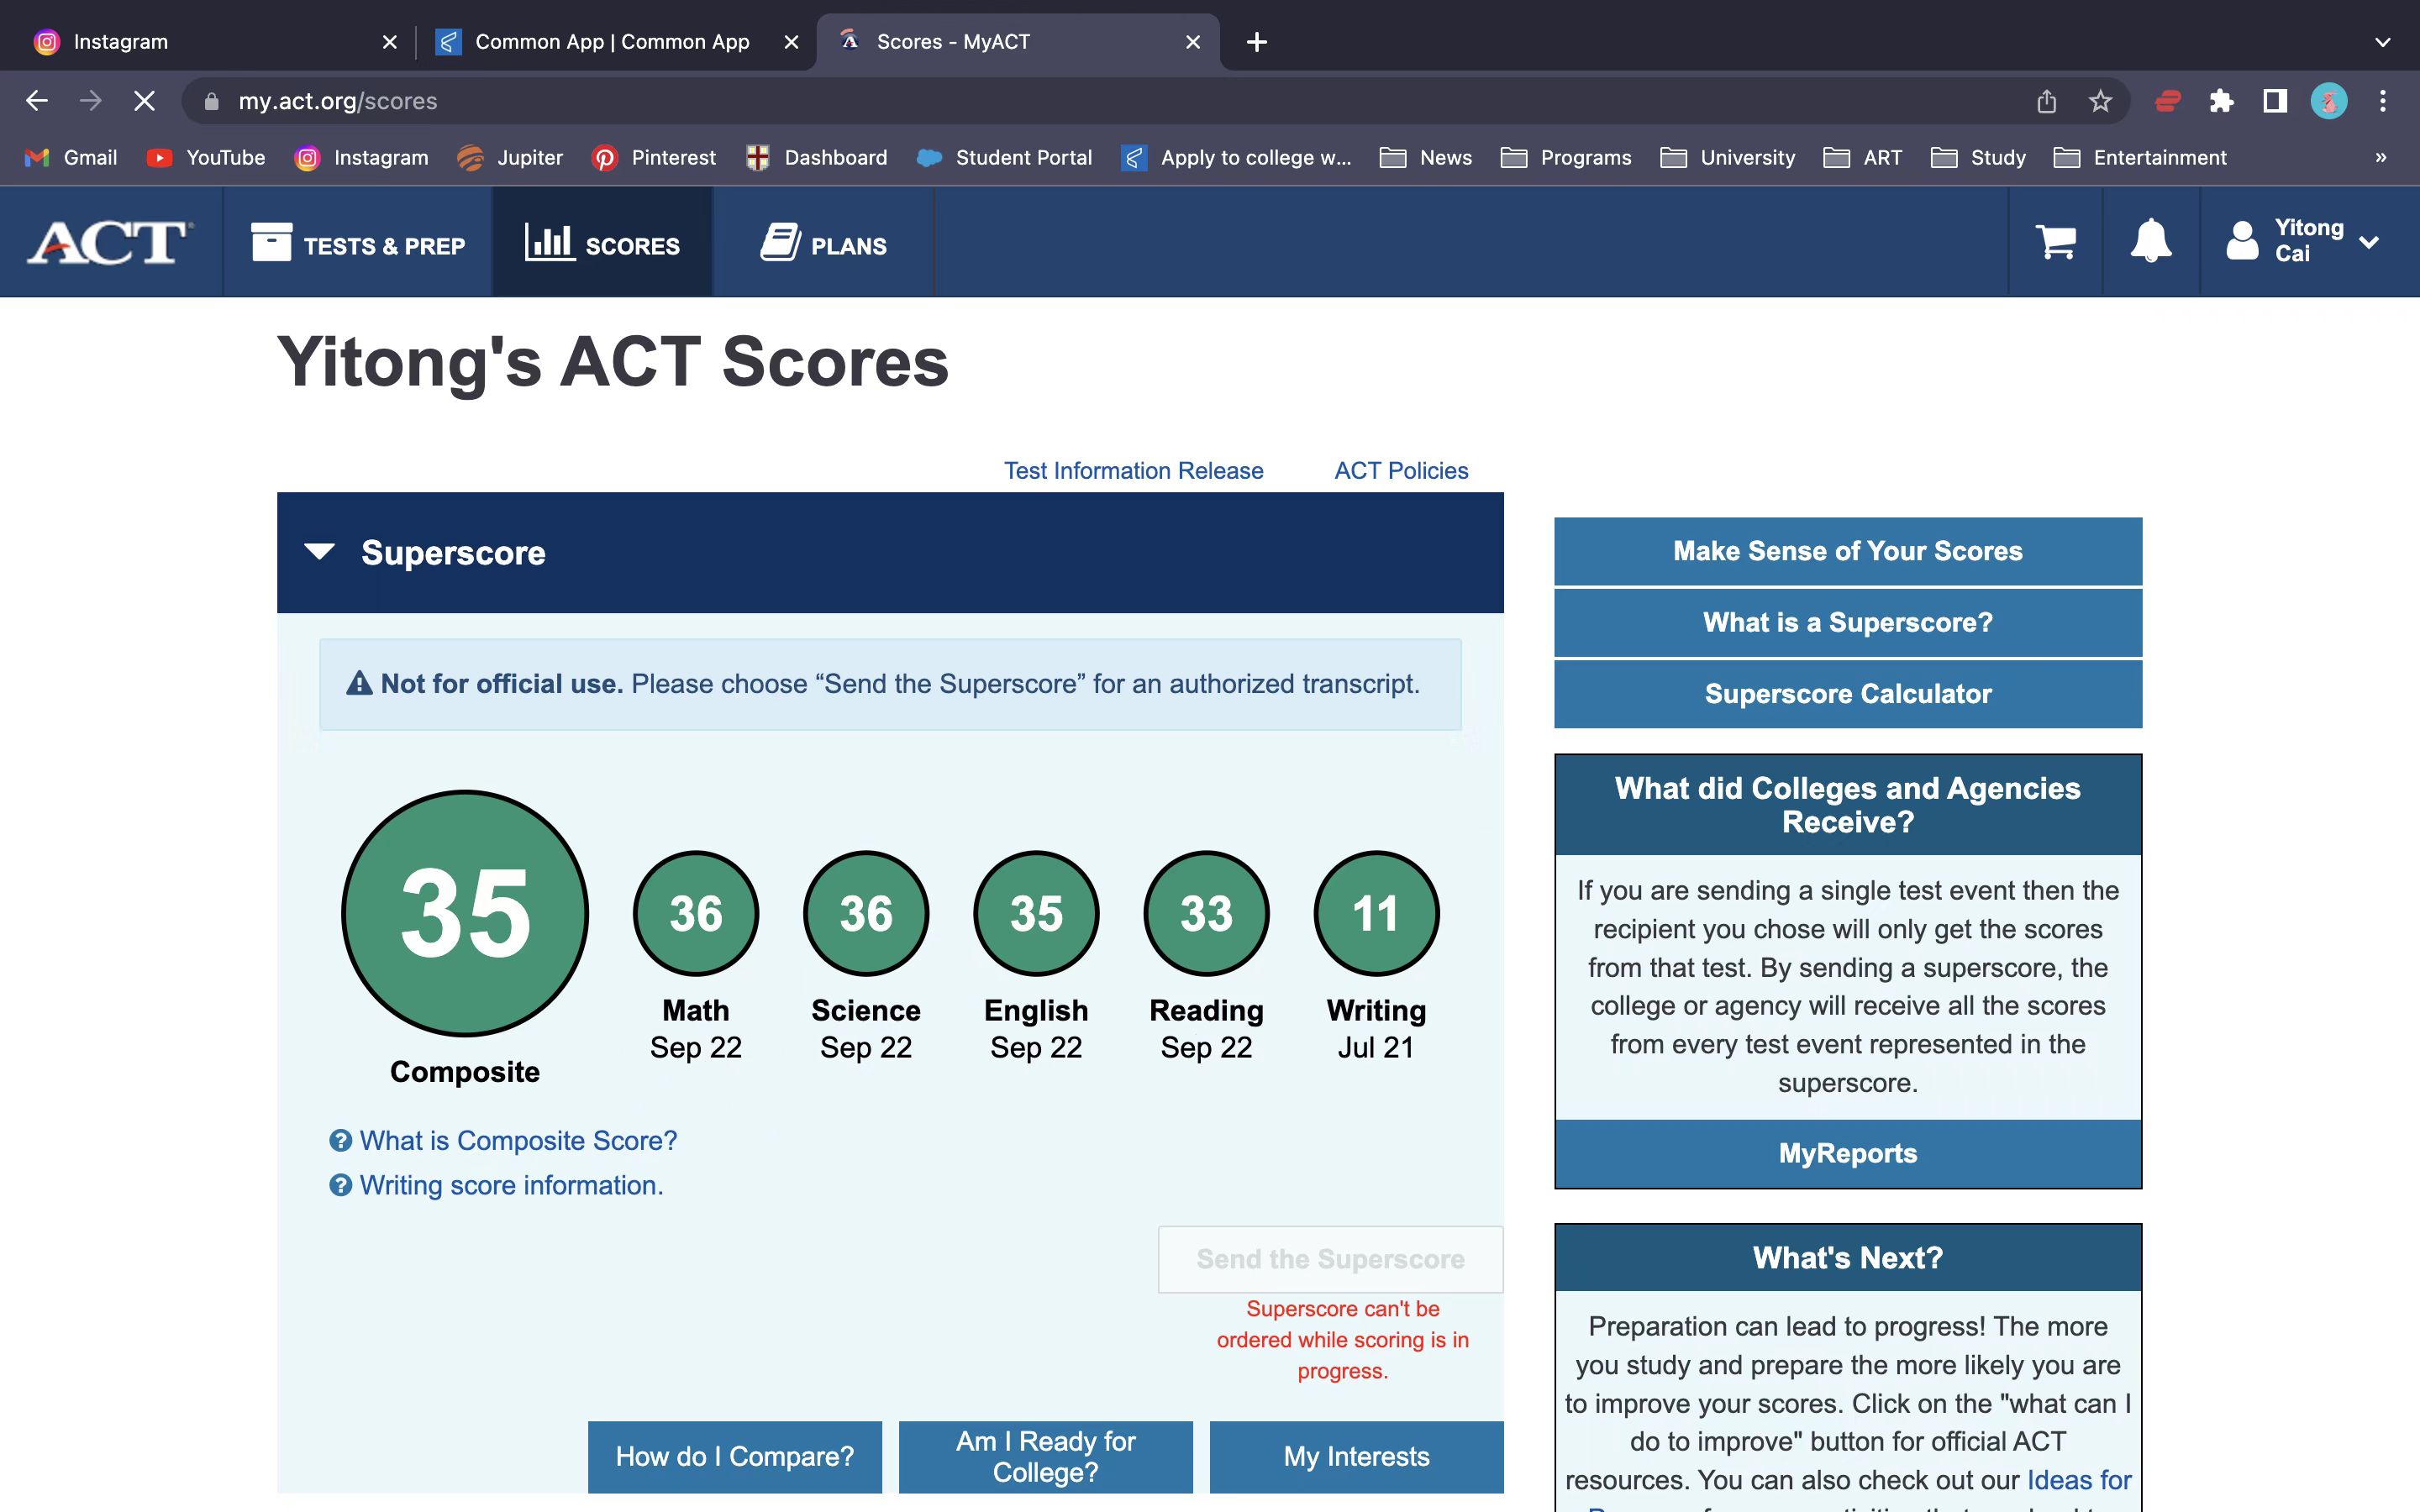
Task: Click the Writing 11 score circle
Action: tap(1376, 913)
